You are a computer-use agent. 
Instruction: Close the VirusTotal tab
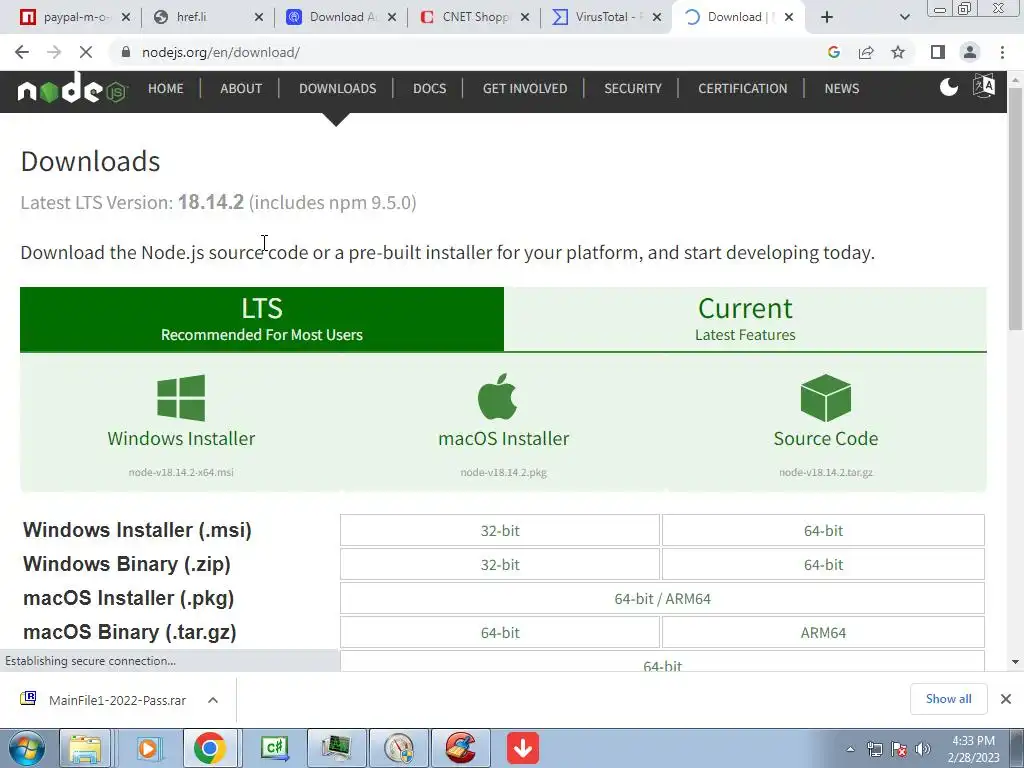(x=657, y=17)
